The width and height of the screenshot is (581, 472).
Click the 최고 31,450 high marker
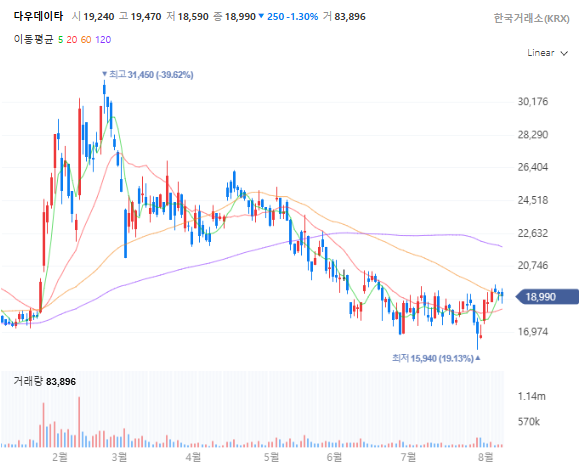pyautogui.click(x=147, y=75)
